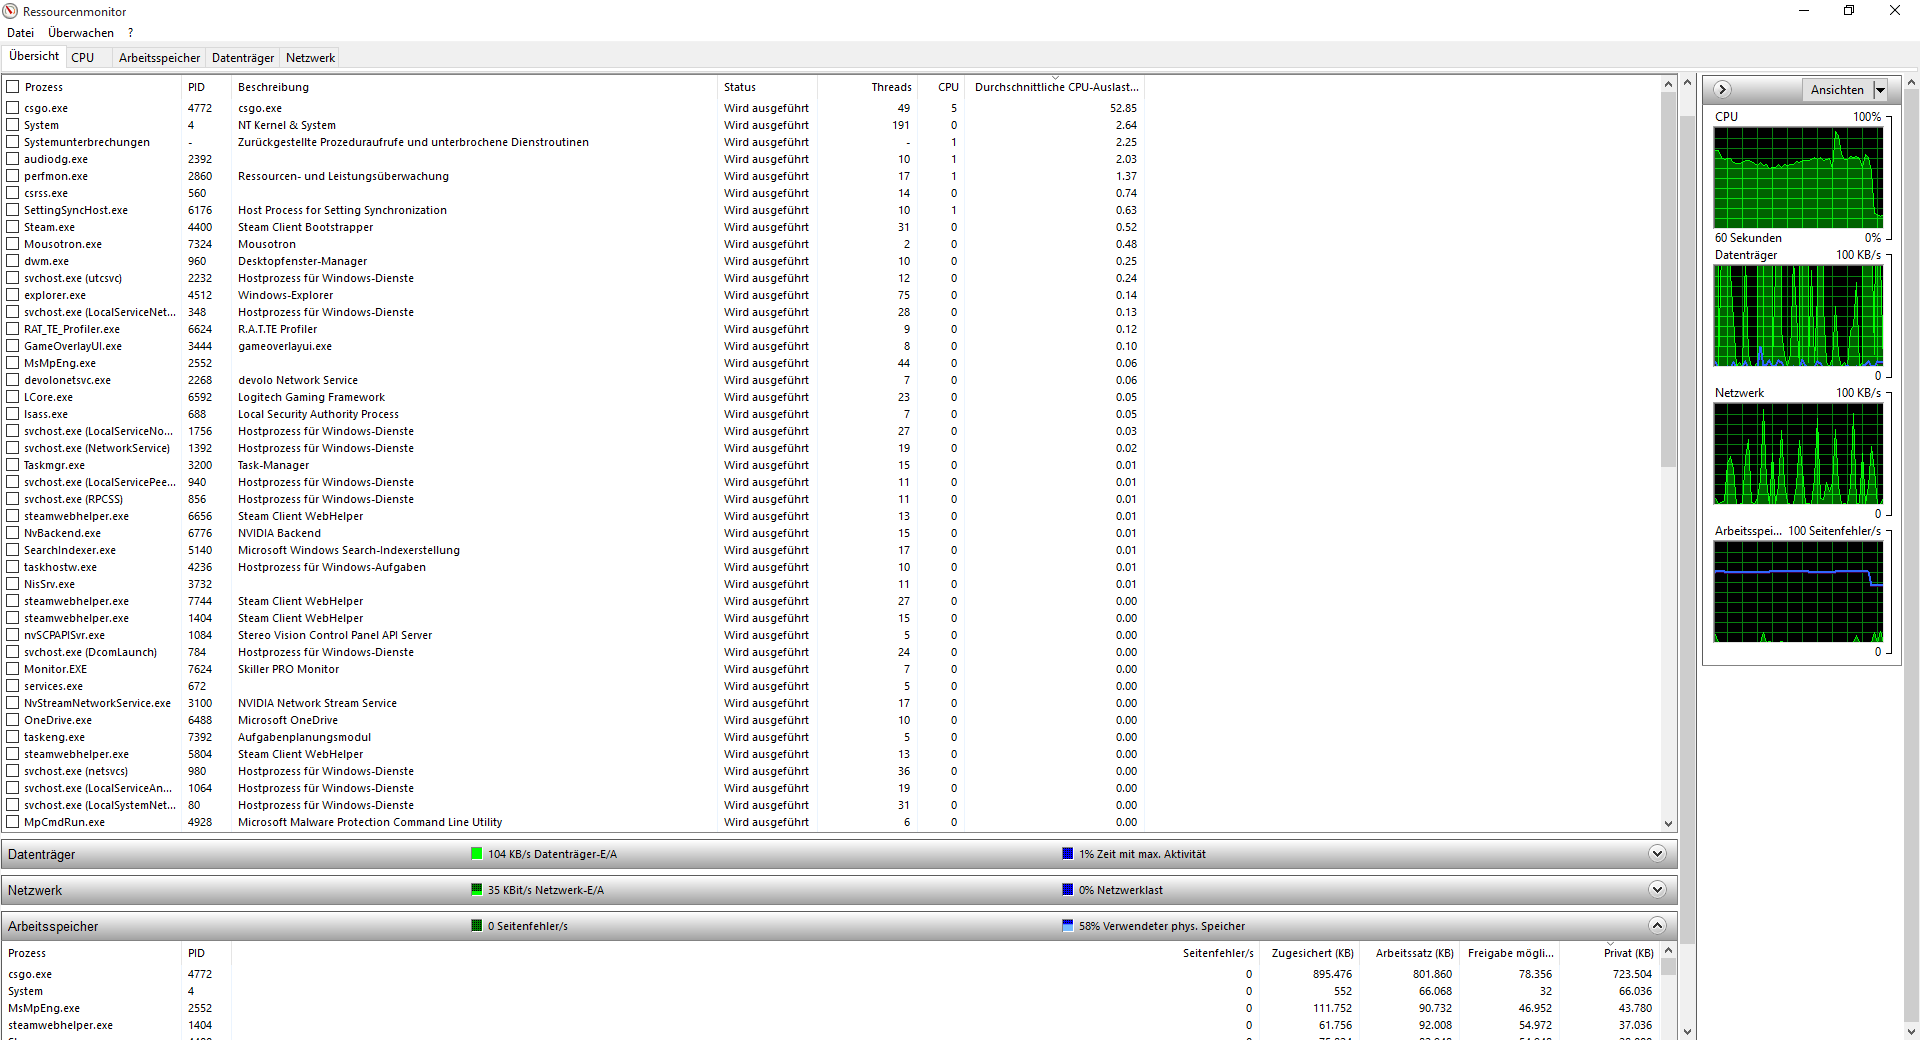1920x1040 pixels.
Task: Click the Netzwerk section header bar
Action: click(x=839, y=890)
